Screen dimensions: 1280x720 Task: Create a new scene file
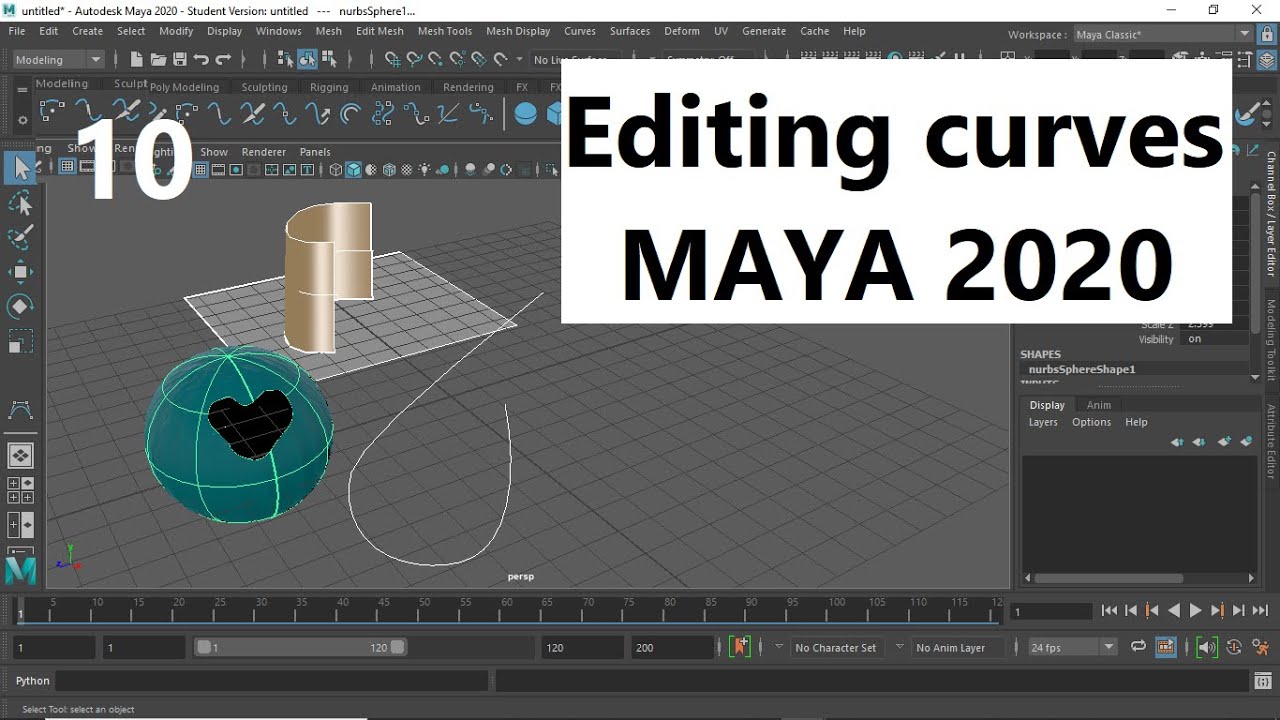[137, 60]
